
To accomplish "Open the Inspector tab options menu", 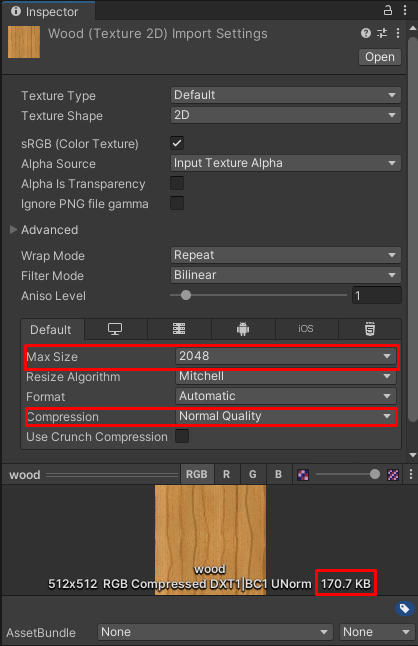I will coord(405,10).
